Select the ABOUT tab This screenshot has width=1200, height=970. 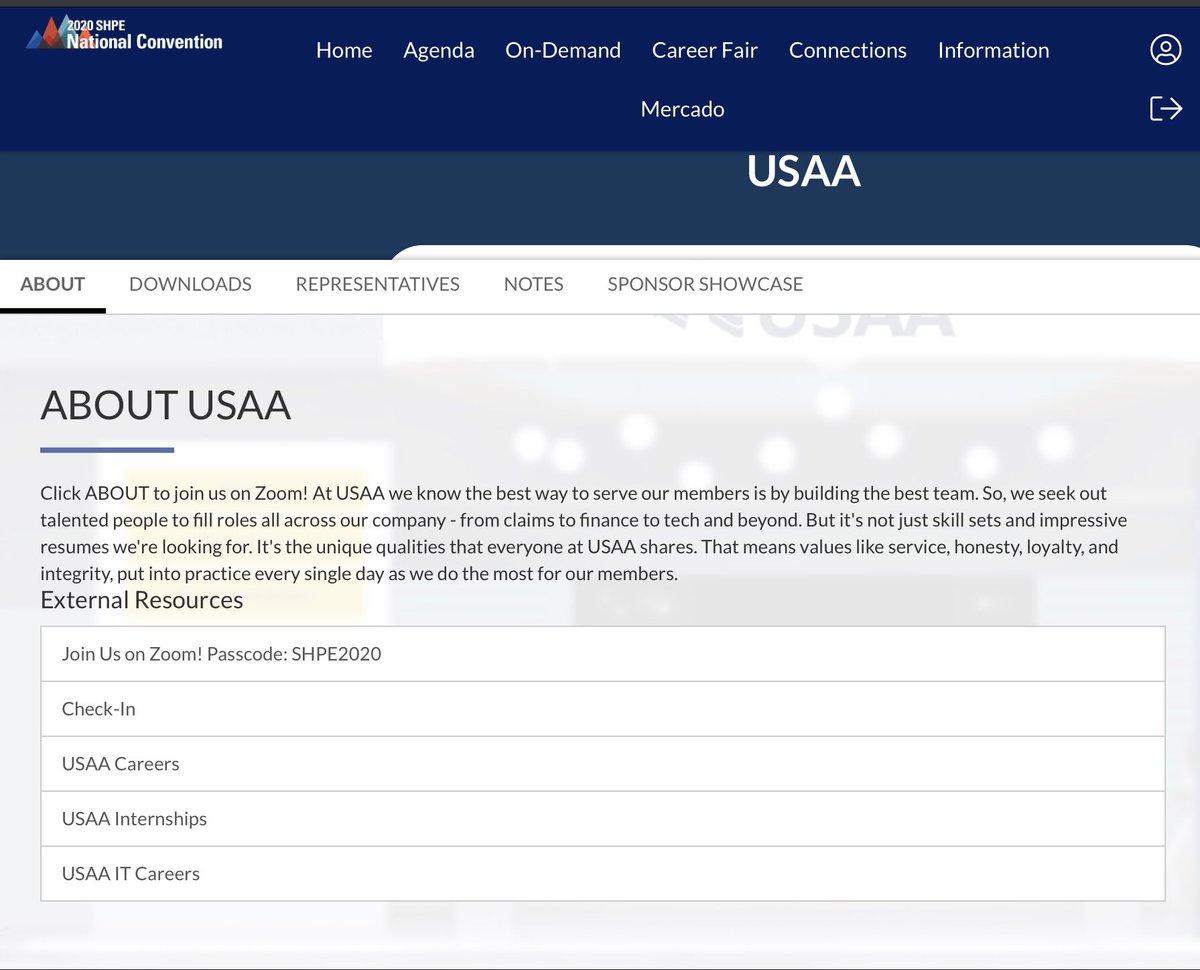pos(52,284)
